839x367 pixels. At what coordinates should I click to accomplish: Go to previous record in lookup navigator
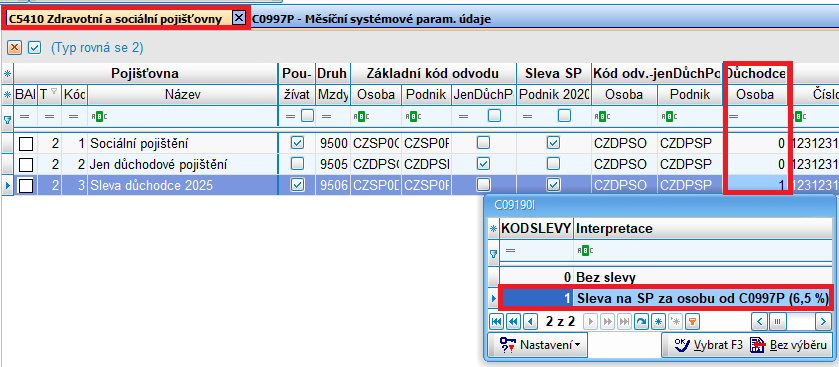pyautogui.click(x=530, y=321)
